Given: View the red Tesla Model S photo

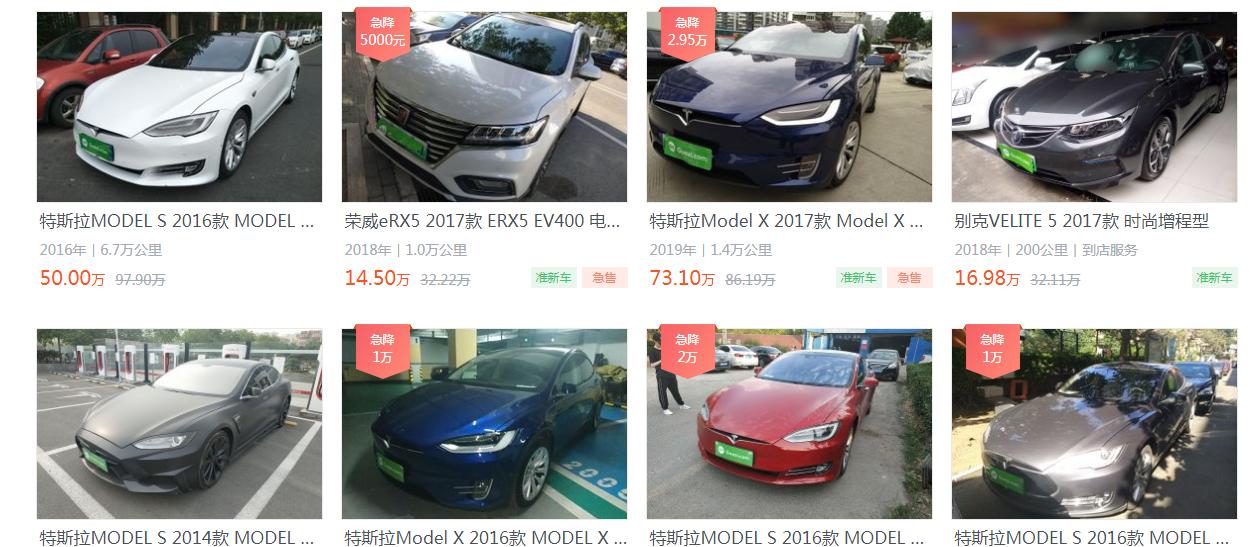Looking at the screenshot, I should [789, 424].
